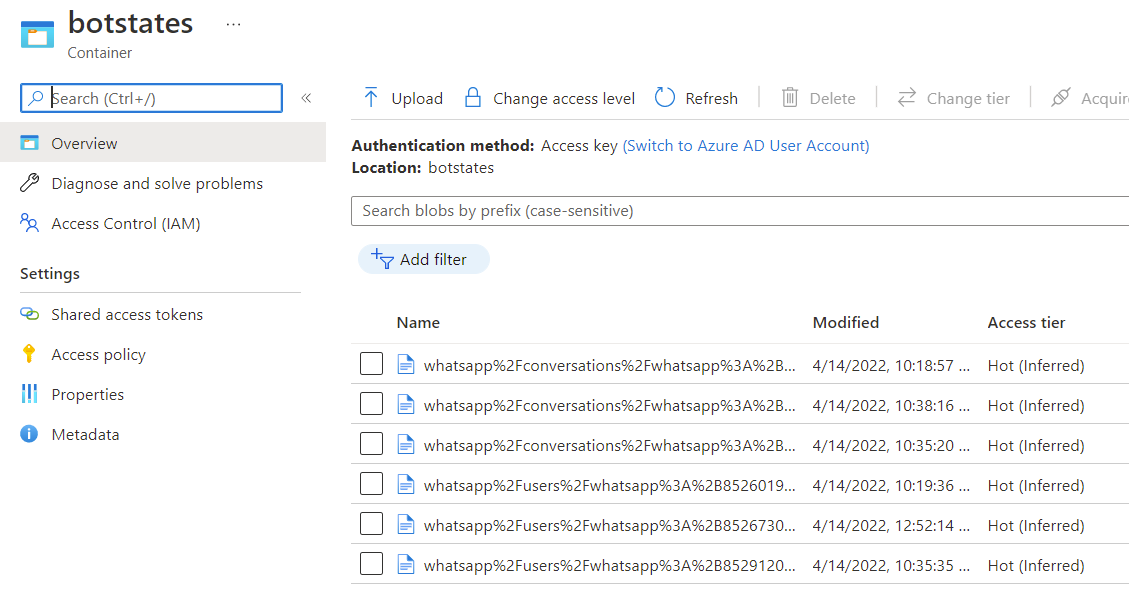1129x615 pixels.
Task: Click the Metadata info icon
Action: click(x=29, y=434)
